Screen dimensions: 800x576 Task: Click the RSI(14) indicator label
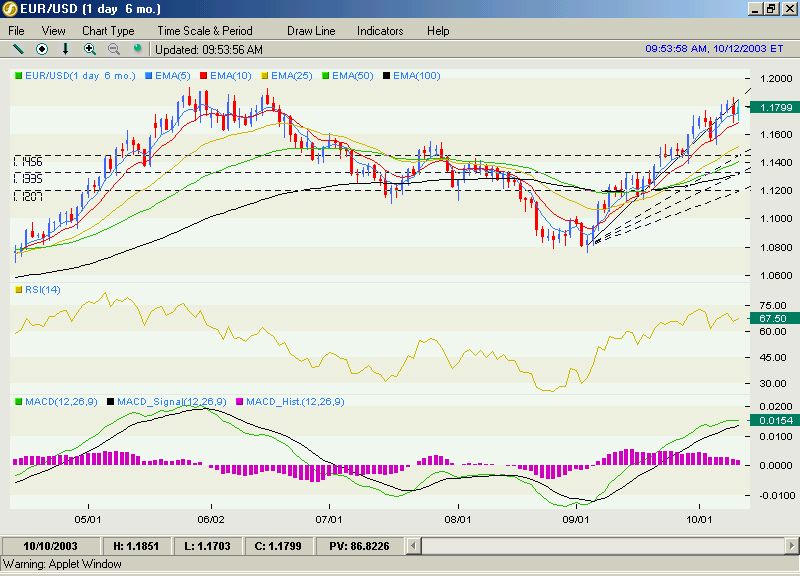tap(43, 290)
